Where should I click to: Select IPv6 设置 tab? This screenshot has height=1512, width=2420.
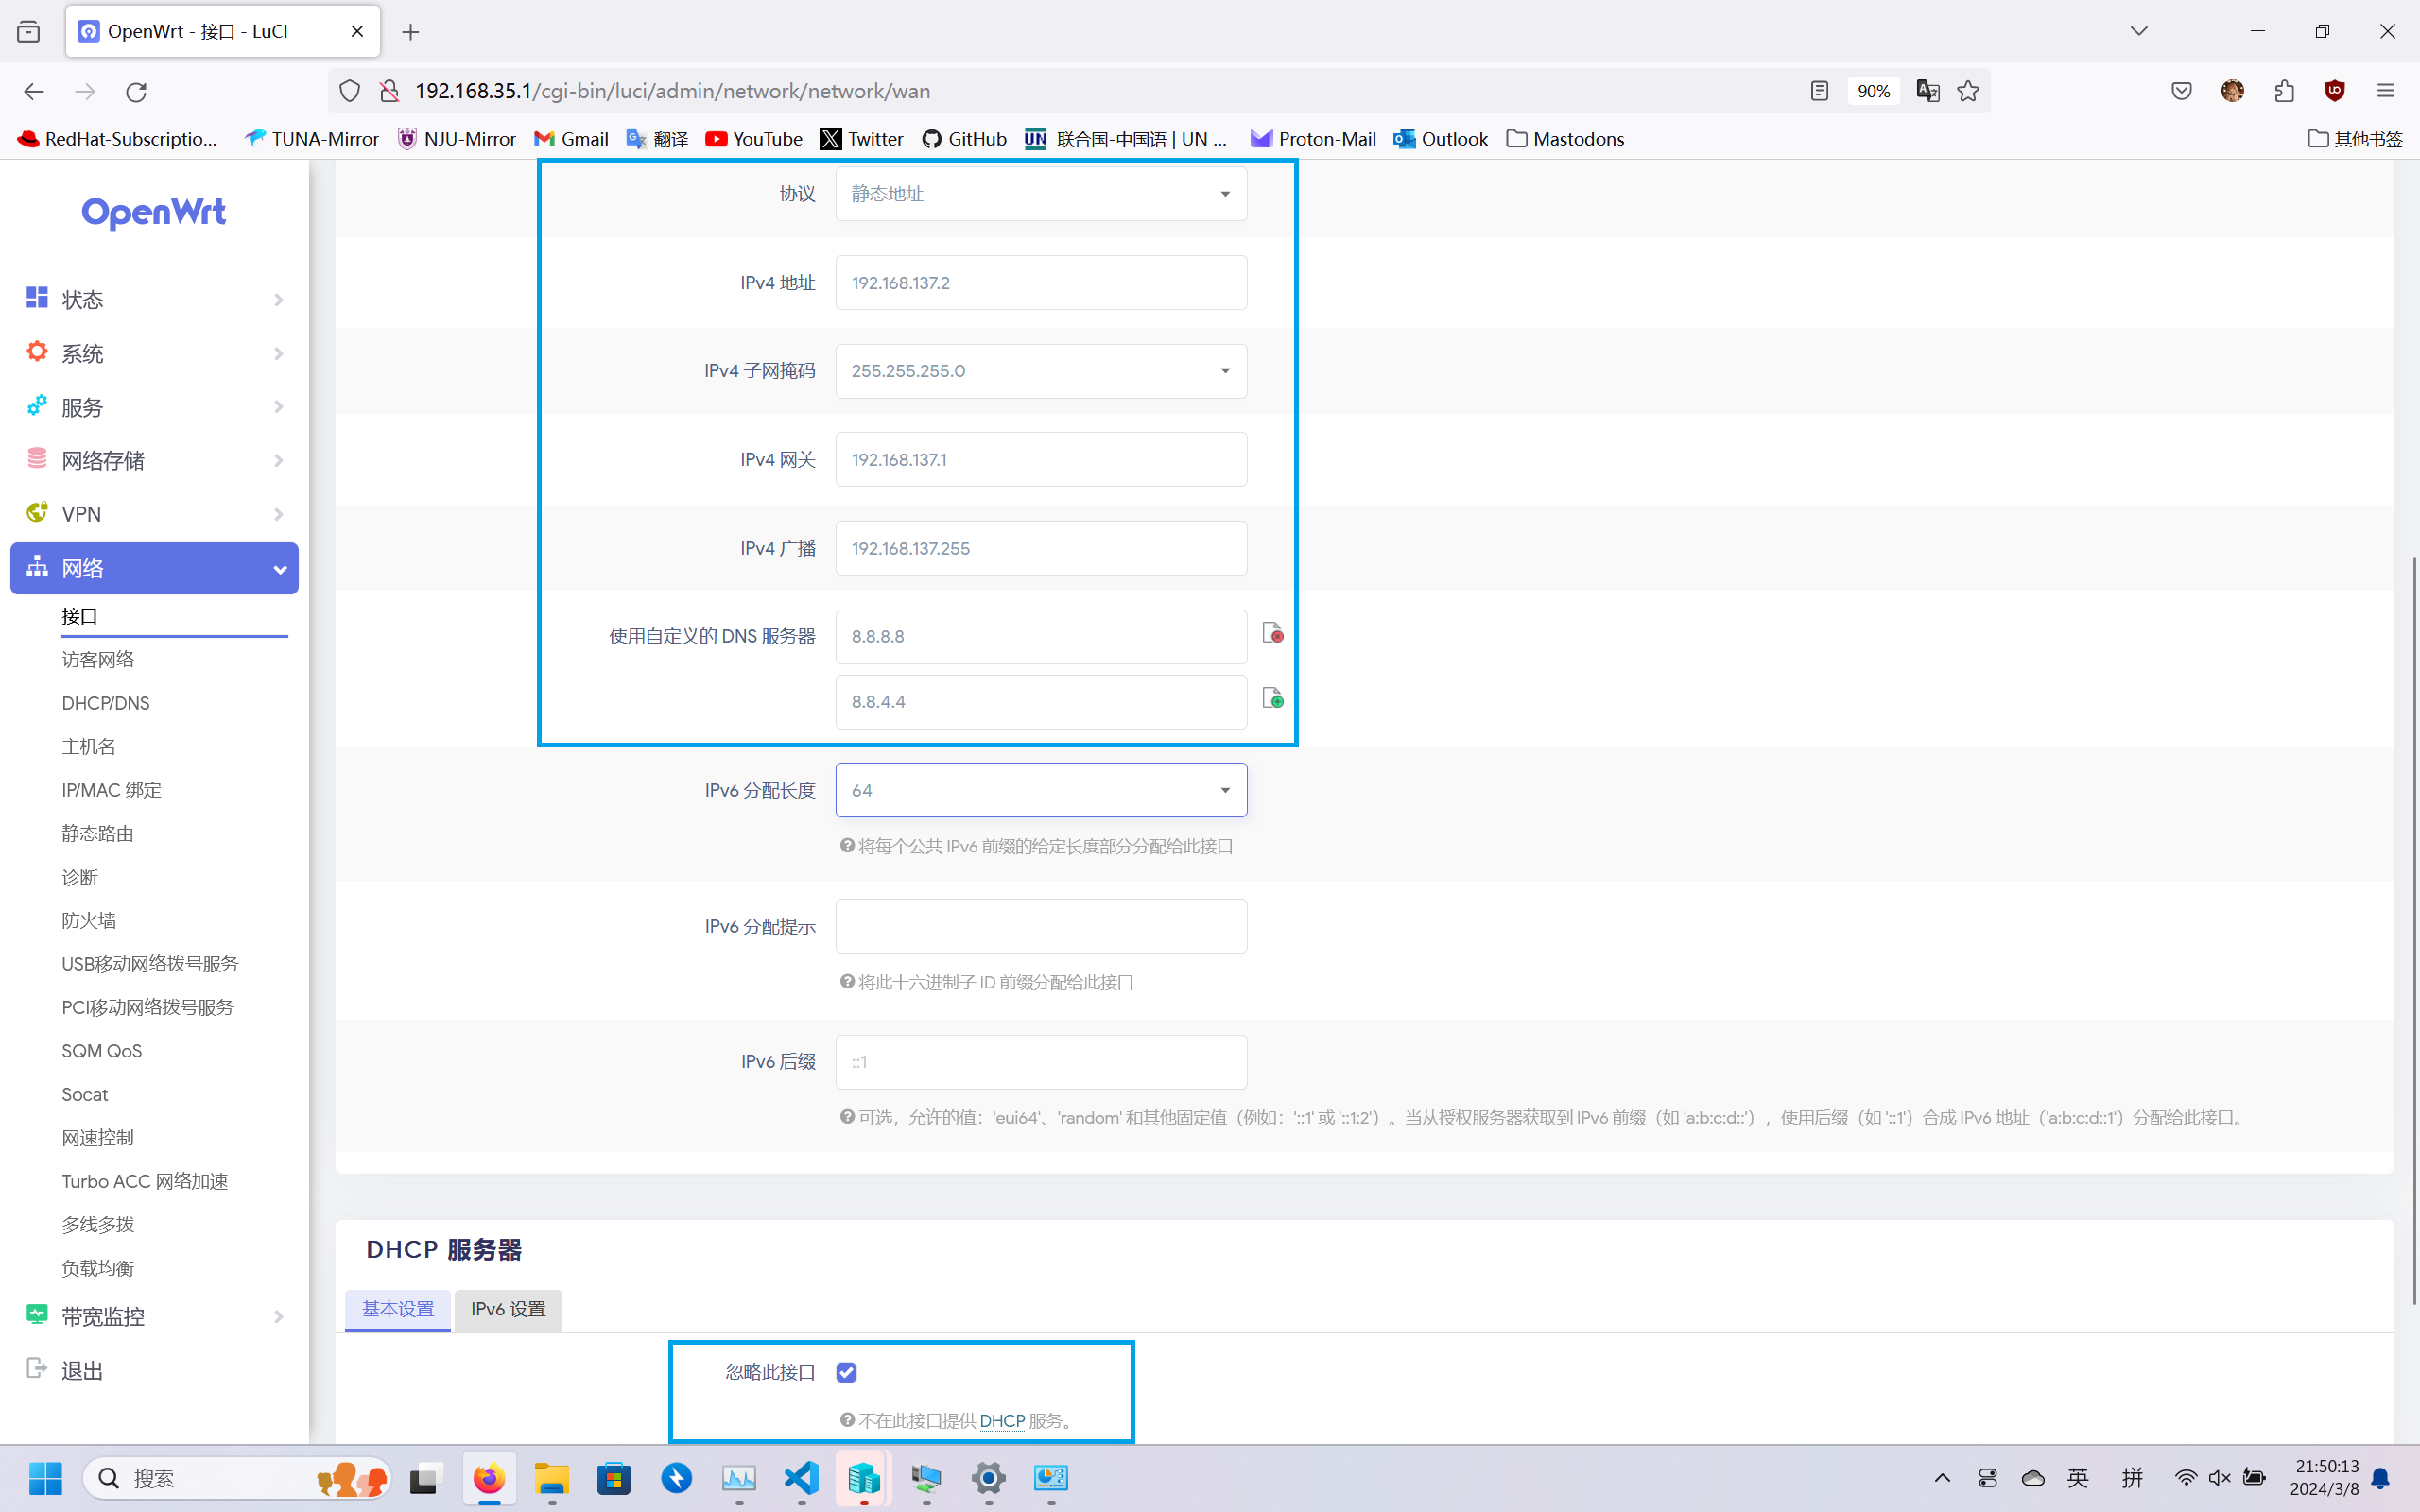(x=509, y=1308)
